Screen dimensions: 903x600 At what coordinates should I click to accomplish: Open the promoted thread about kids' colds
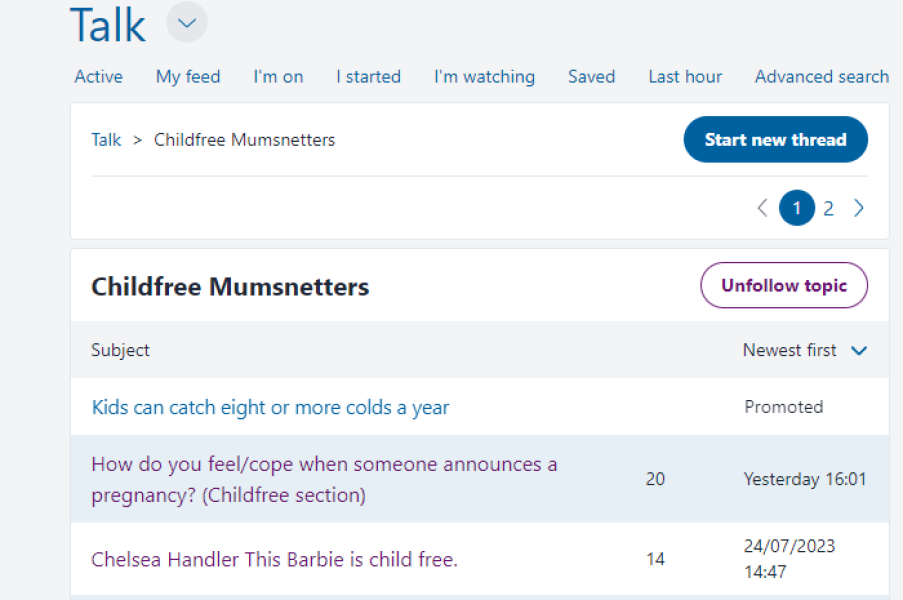point(270,407)
